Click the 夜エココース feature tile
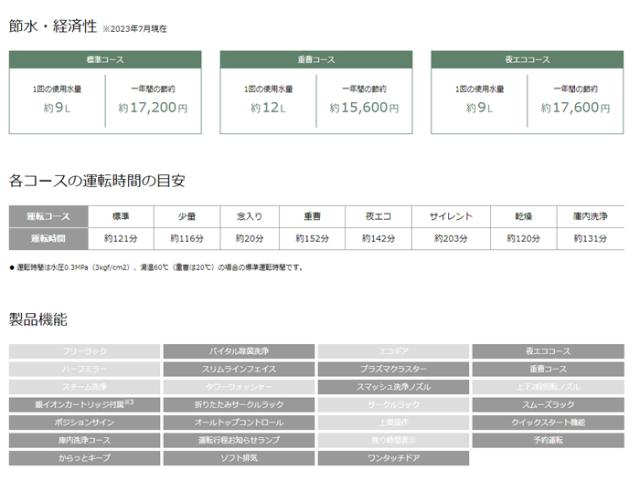This screenshot has height=480, width=640. pyautogui.click(x=548, y=351)
